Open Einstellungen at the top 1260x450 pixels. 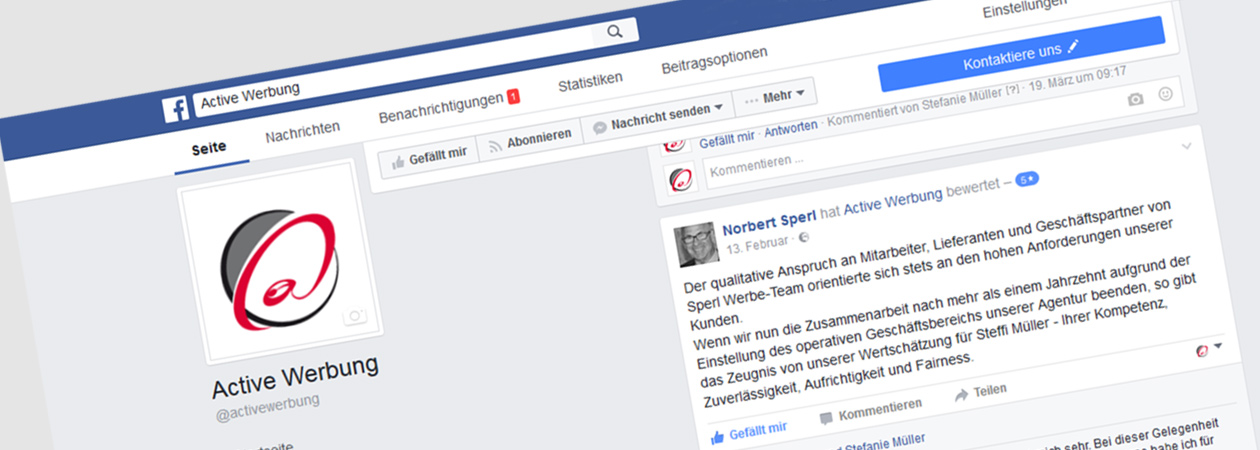tap(1024, 8)
